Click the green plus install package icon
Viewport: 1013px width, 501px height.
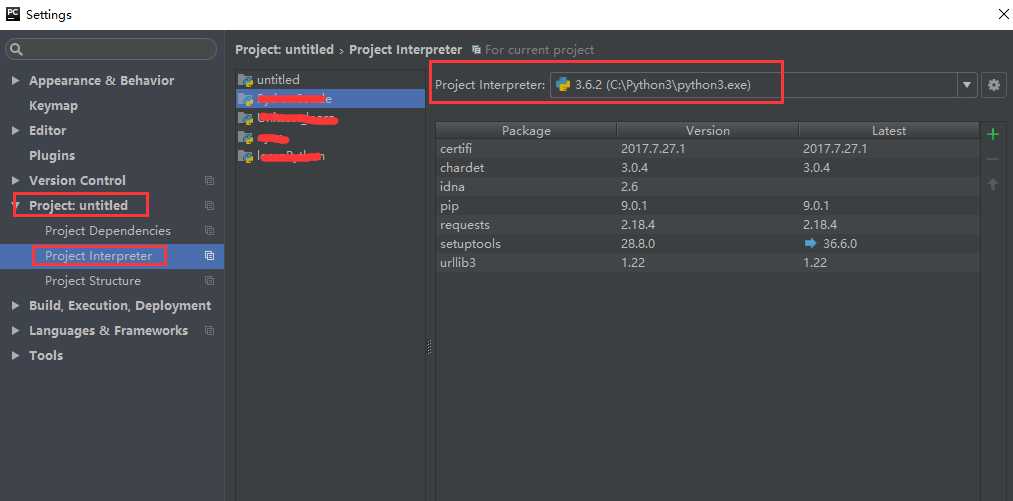(993, 134)
